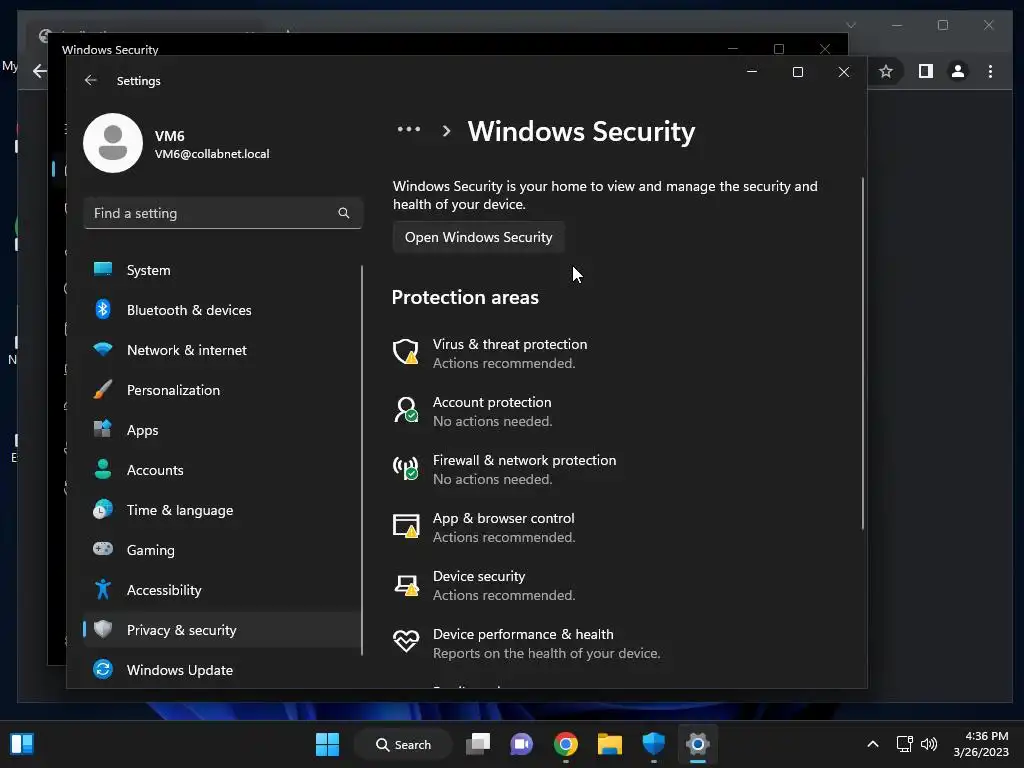Click the Gaming controller icon

[x=103, y=549]
